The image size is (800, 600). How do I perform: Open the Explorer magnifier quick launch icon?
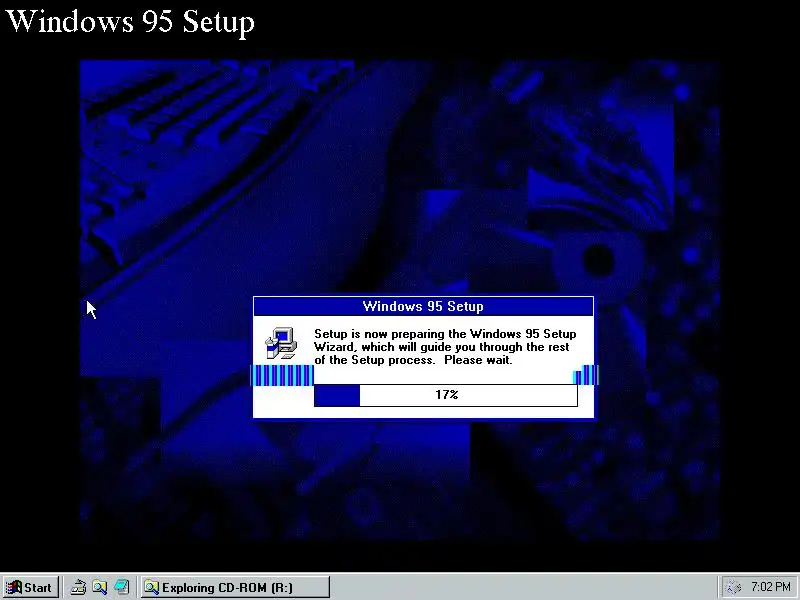click(100, 588)
